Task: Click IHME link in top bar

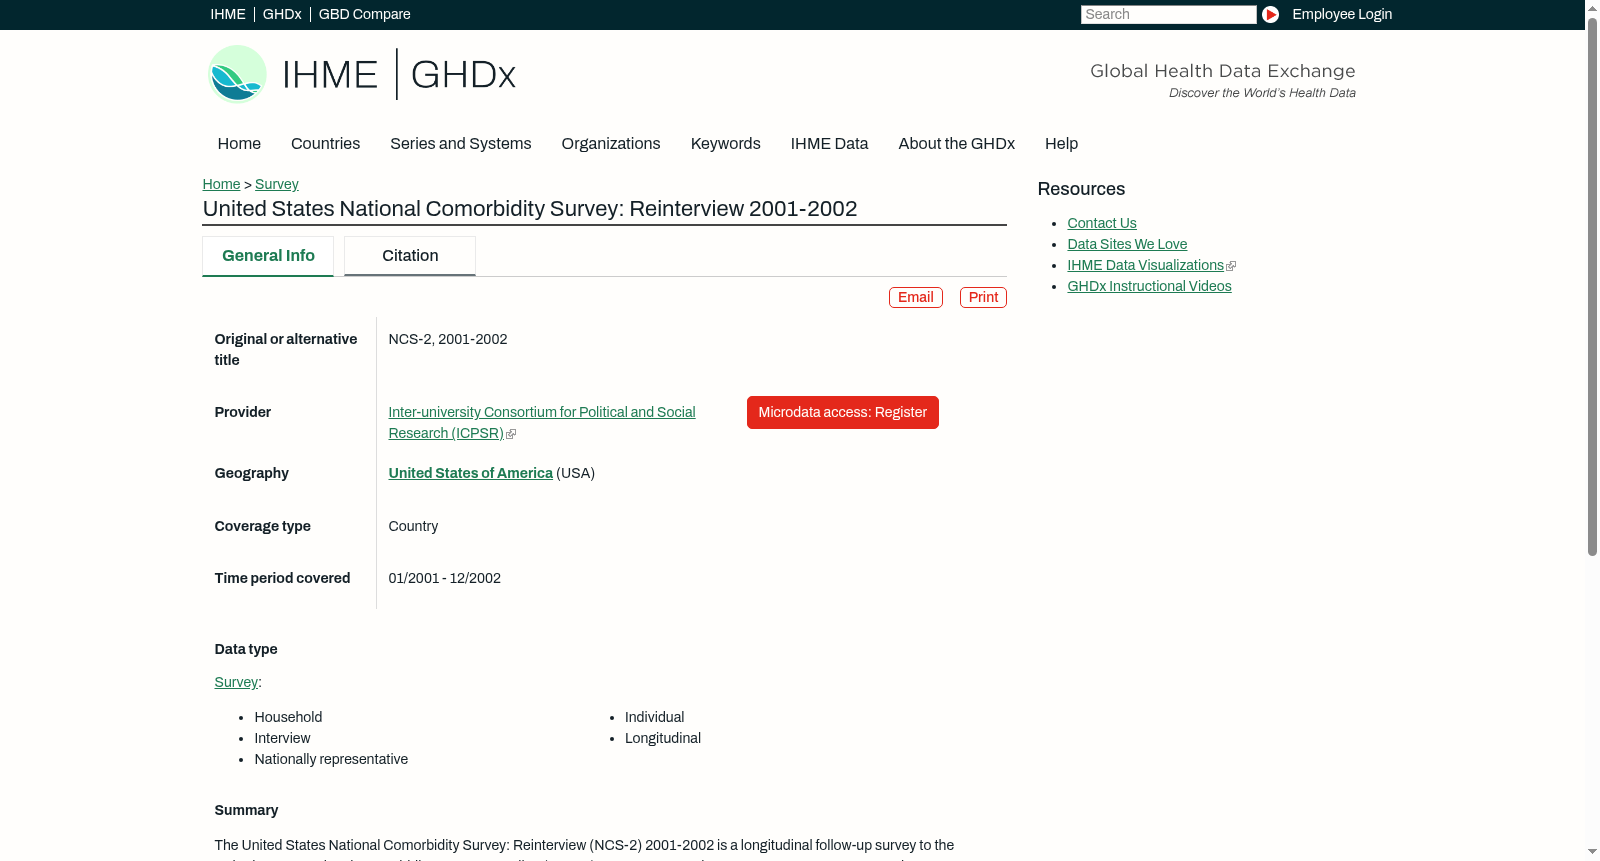Action: [228, 14]
